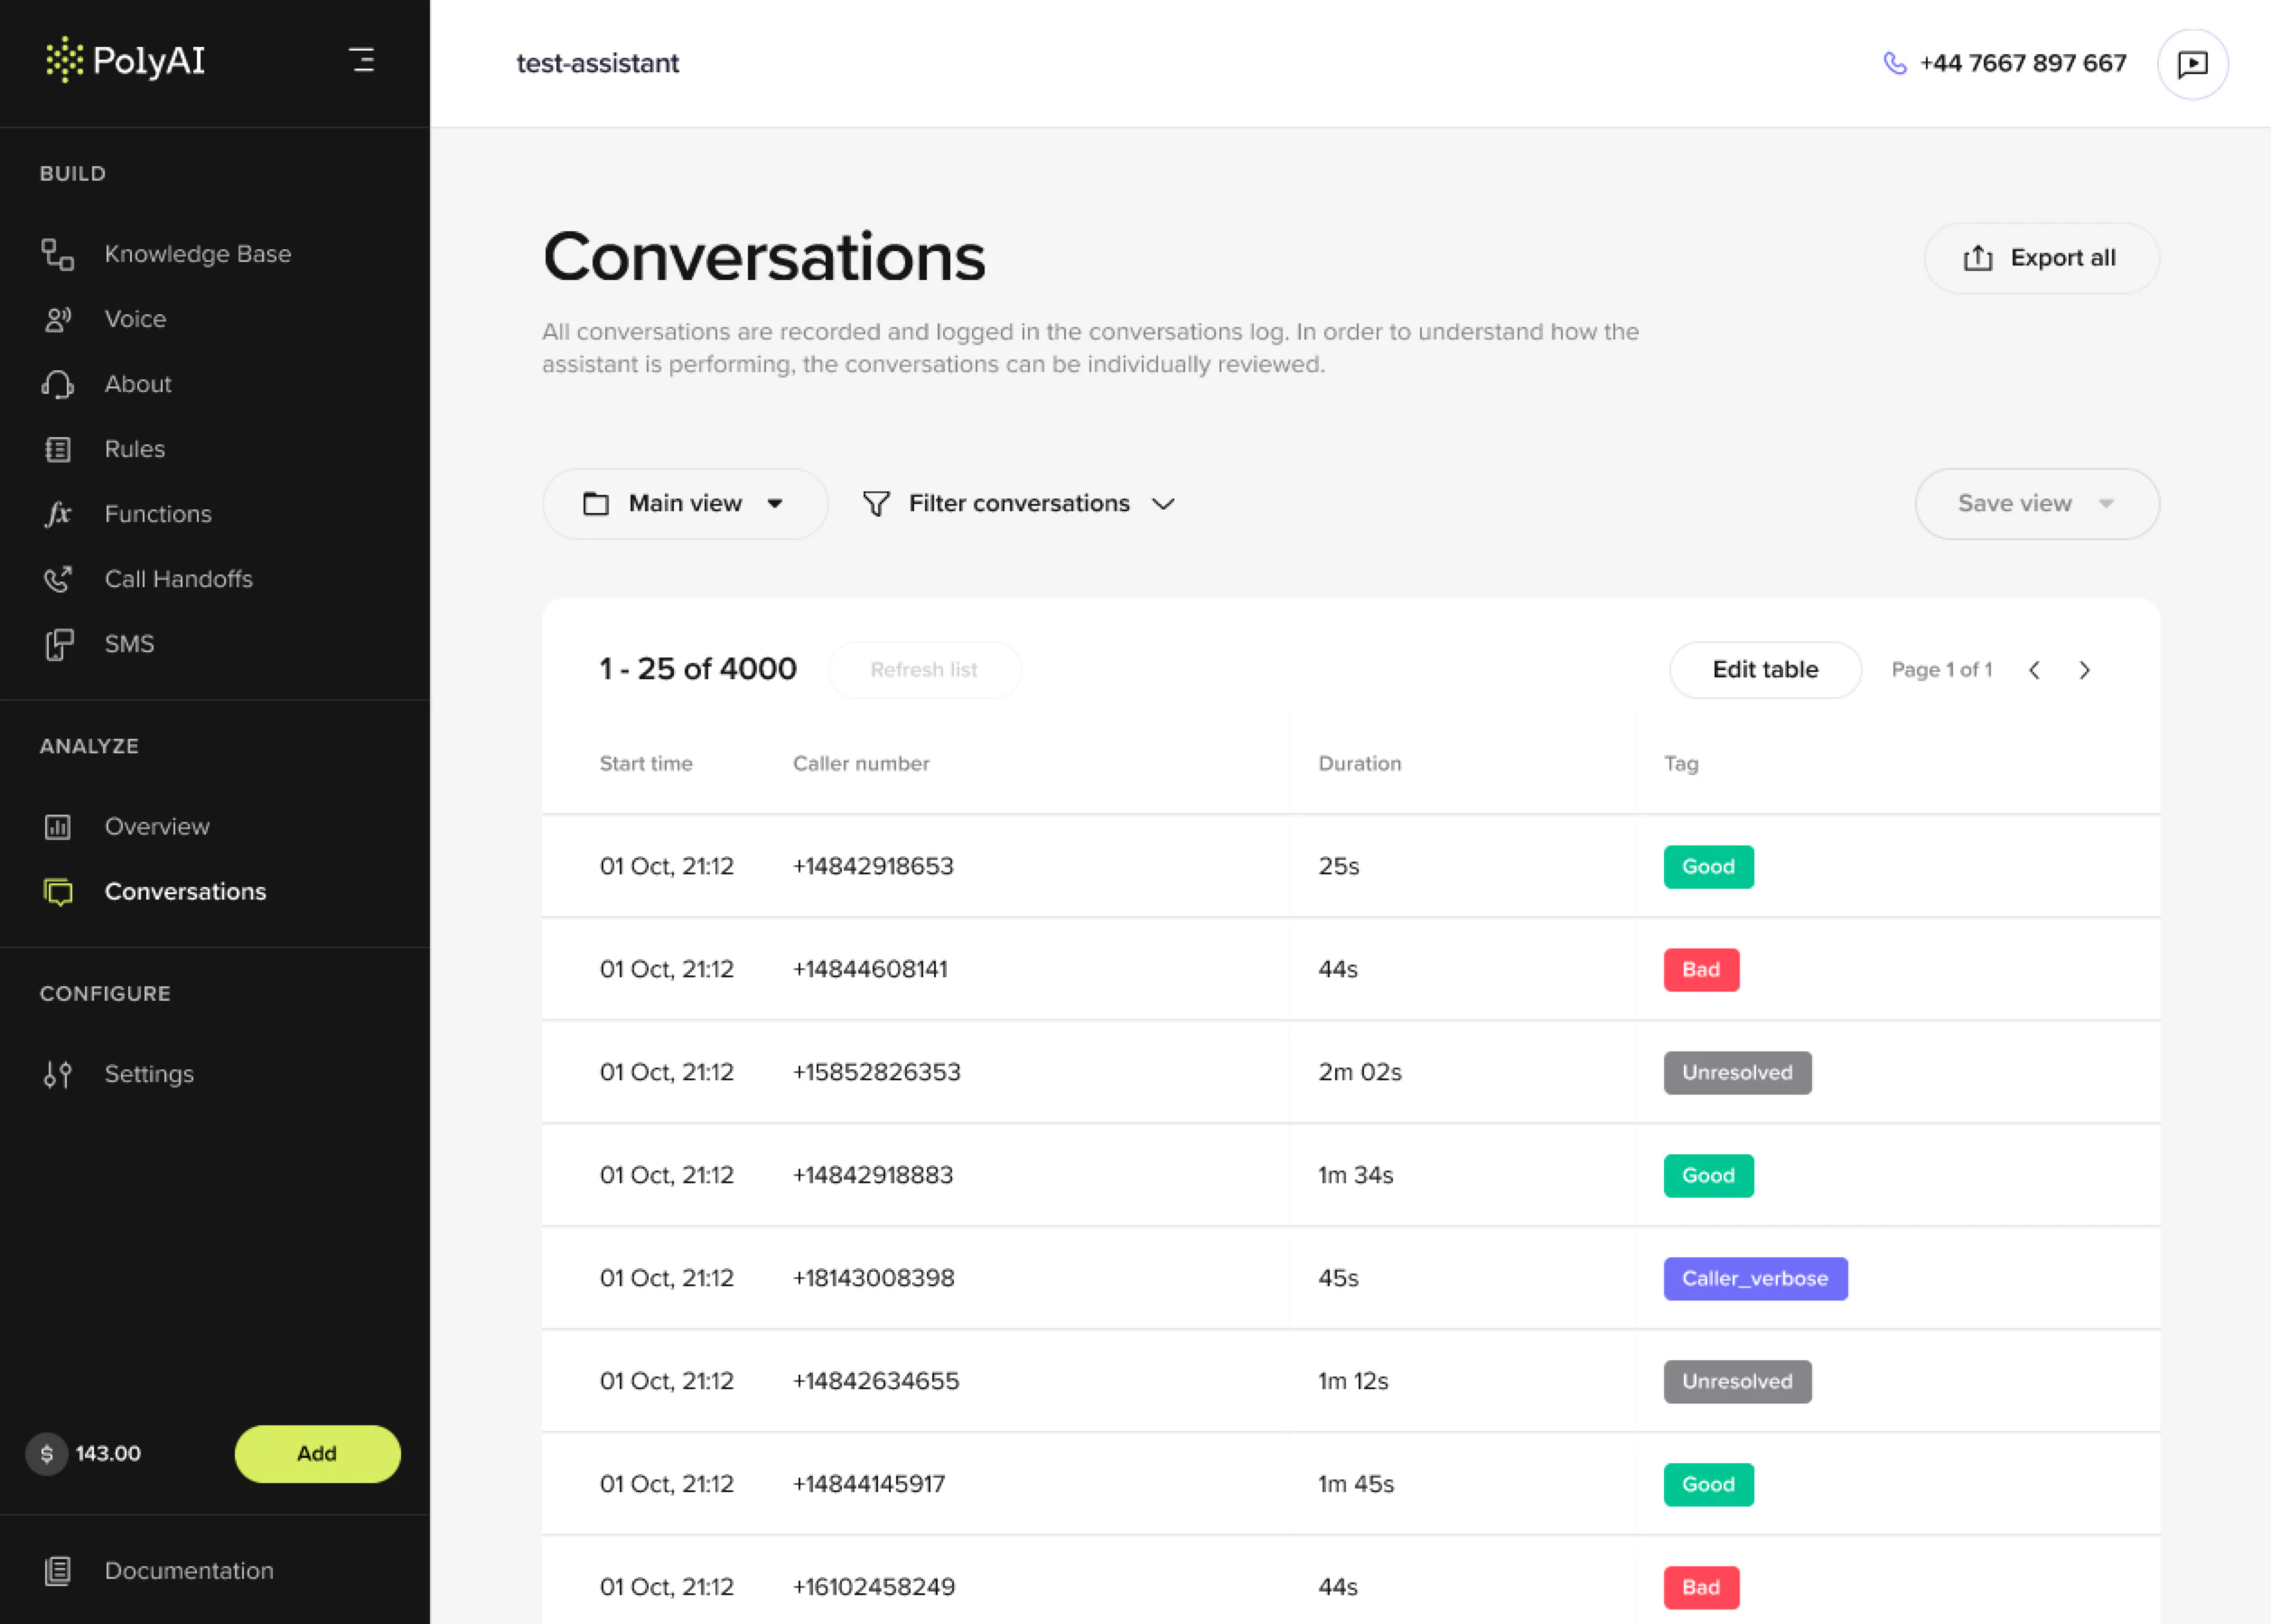The width and height of the screenshot is (2271, 1624).
Task: Click the Export all button
Action: click(2041, 258)
